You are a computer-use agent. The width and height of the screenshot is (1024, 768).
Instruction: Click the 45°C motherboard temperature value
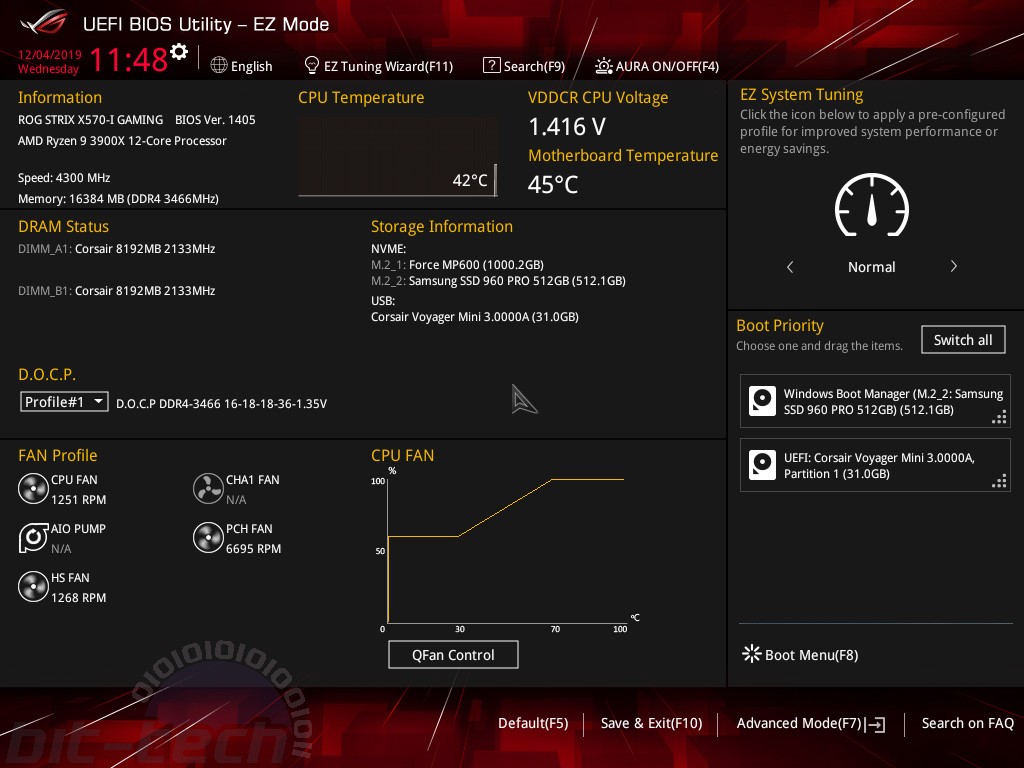pos(552,184)
